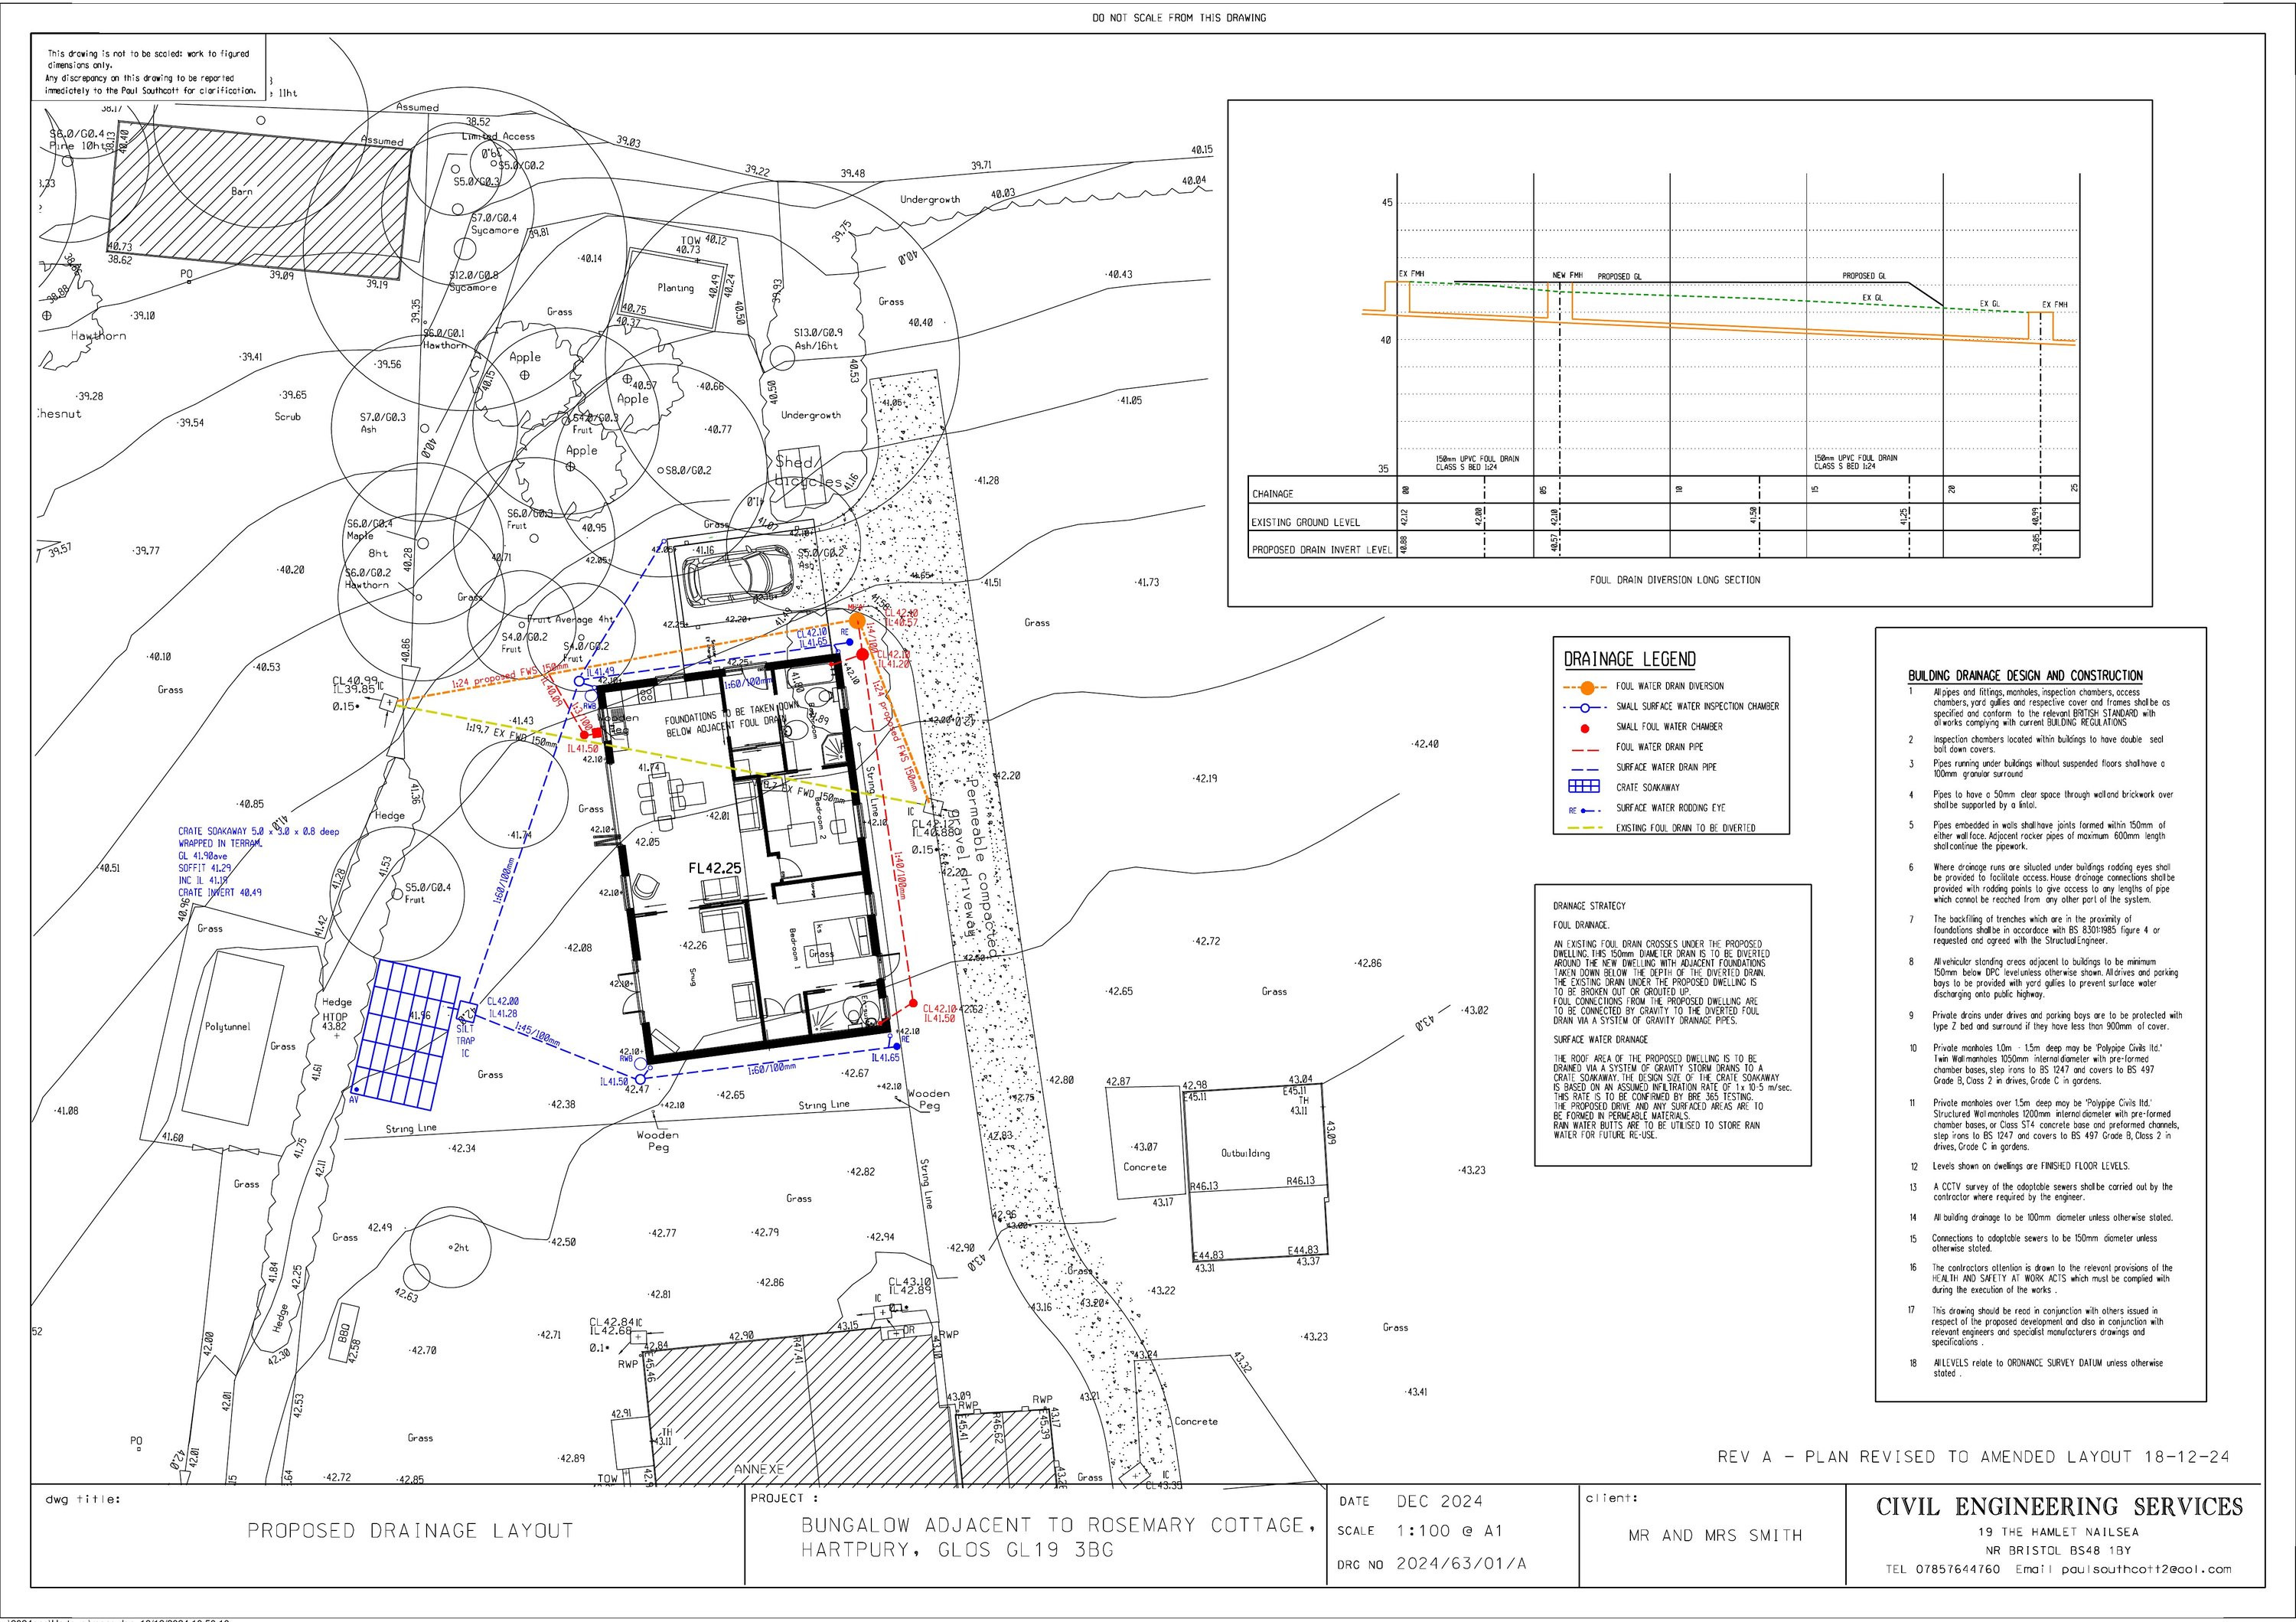Click the PROPOSED DRAINAGE LAYOUT drawing title
This screenshot has width=2296, height=1622.
click(x=411, y=1531)
